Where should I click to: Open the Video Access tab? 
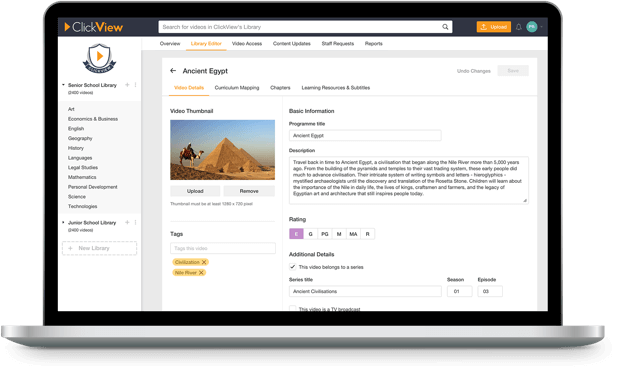click(x=247, y=43)
